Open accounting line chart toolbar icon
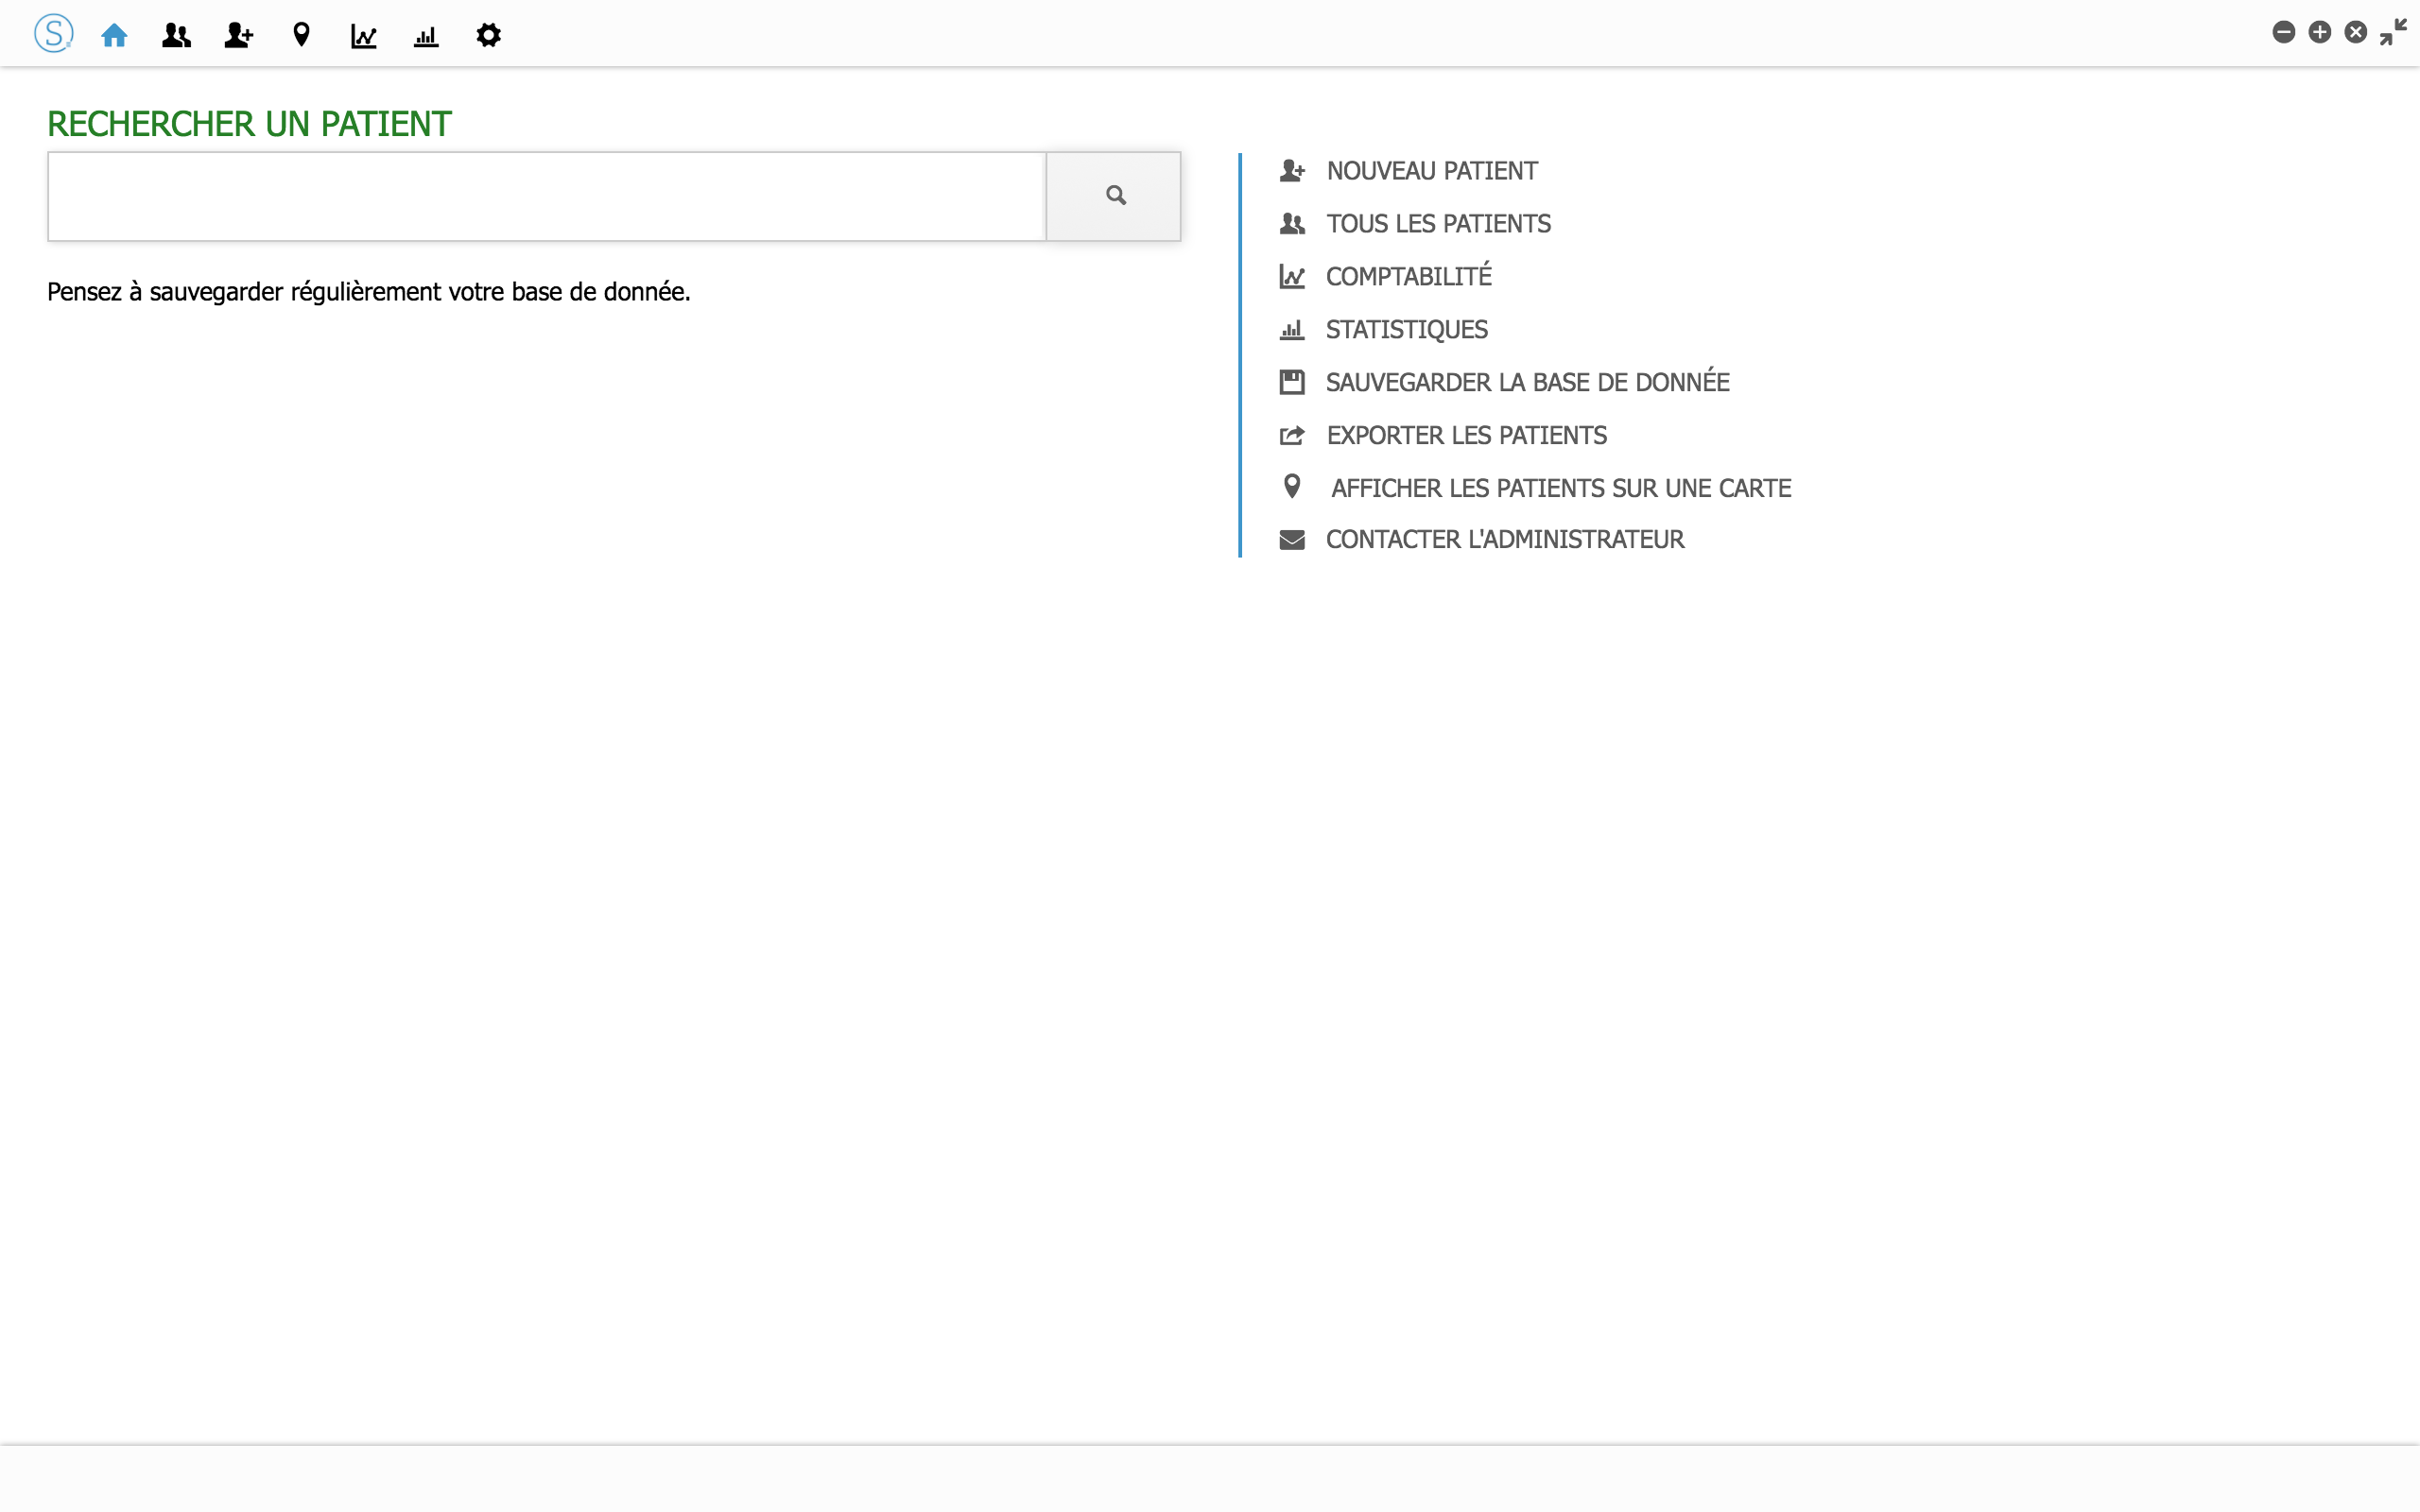The width and height of the screenshot is (2420, 1512). click(363, 36)
